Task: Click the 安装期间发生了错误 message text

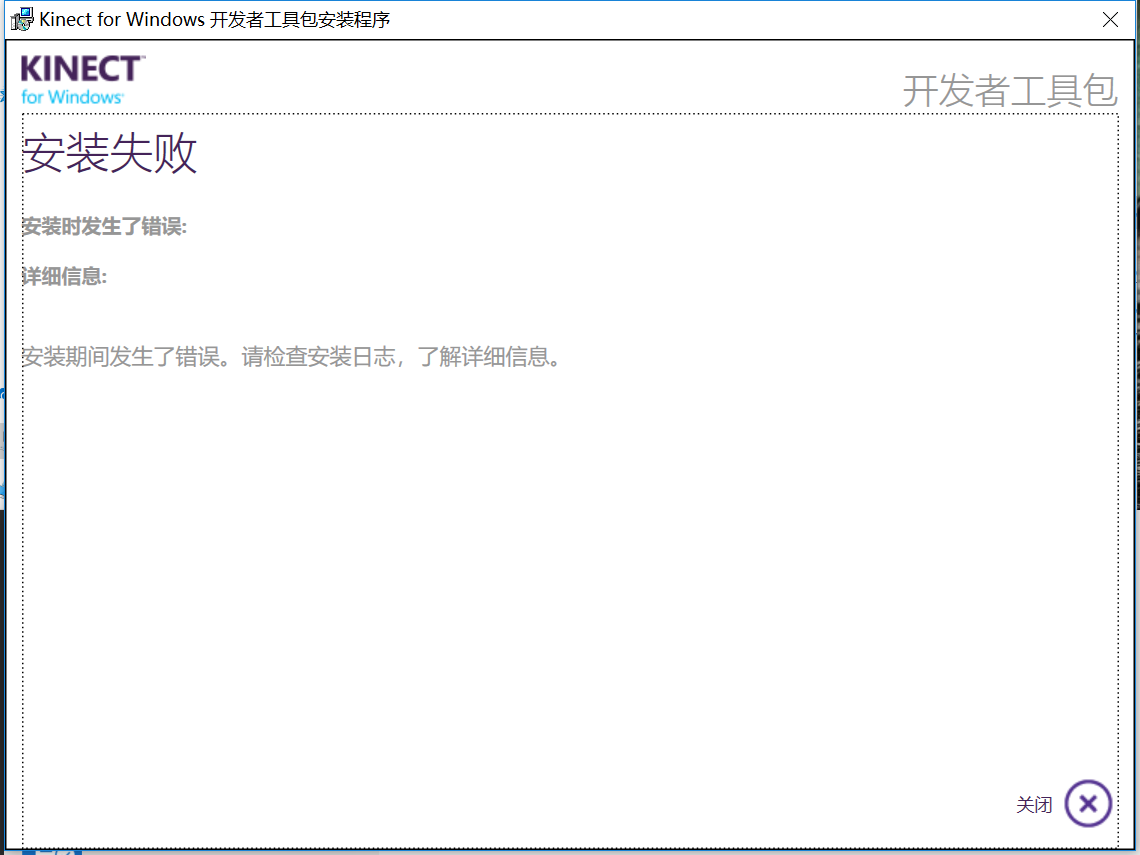Action: 294,357
